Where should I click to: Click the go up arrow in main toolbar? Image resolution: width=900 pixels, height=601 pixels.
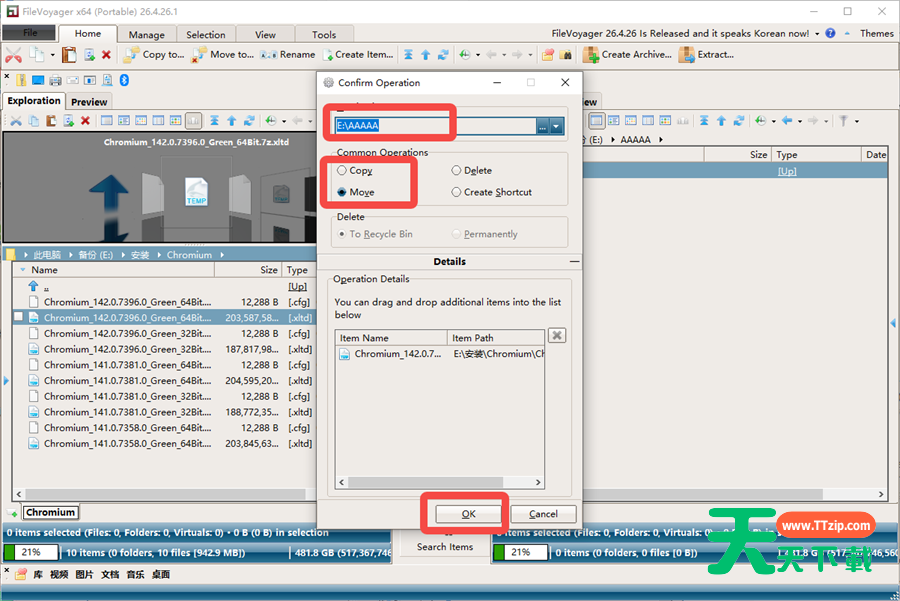click(425, 55)
